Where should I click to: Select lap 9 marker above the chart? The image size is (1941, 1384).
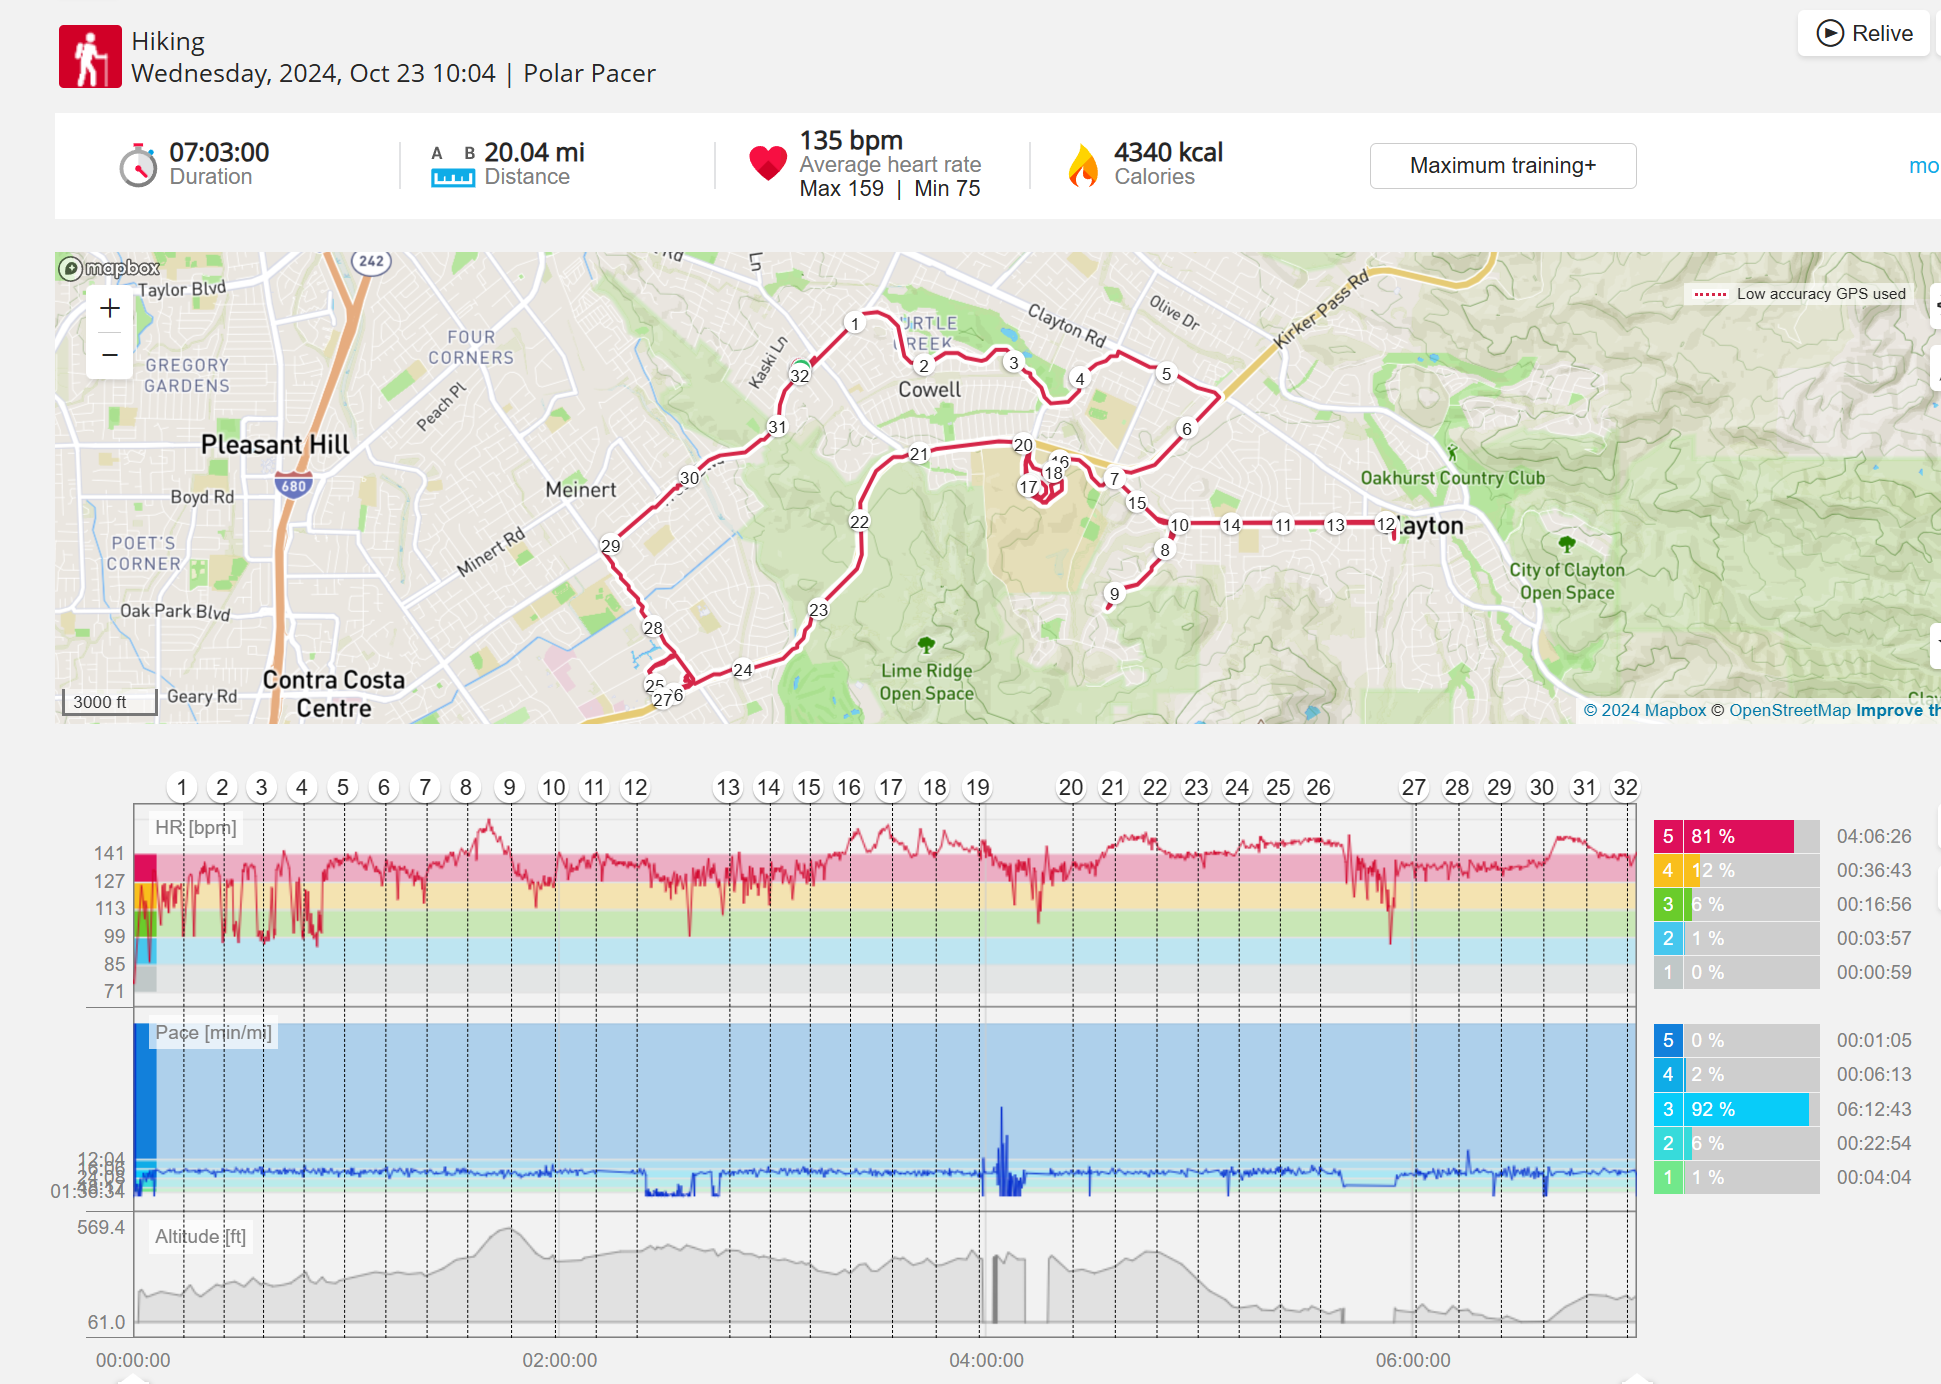click(x=509, y=788)
